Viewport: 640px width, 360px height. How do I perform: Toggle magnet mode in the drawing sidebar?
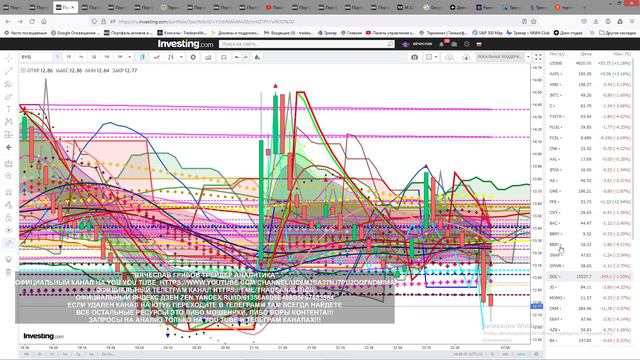click(x=9, y=192)
